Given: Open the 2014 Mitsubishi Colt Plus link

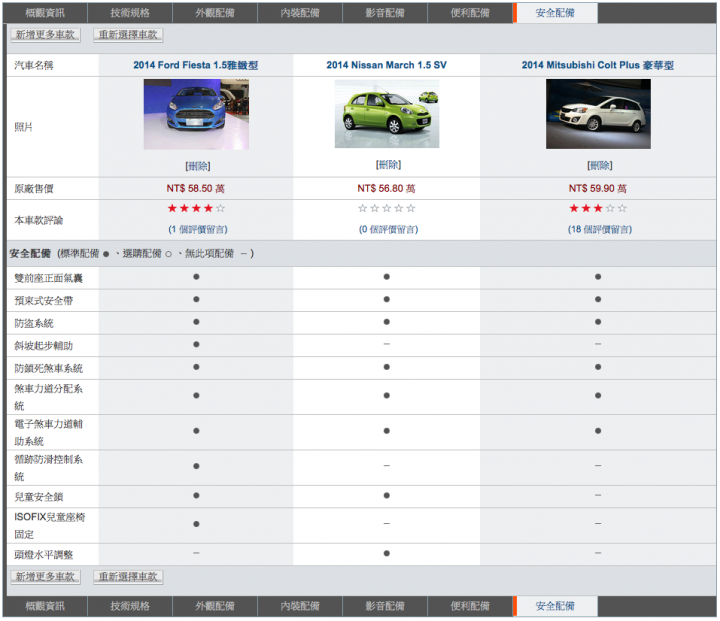Looking at the screenshot, I should point(598,65).
